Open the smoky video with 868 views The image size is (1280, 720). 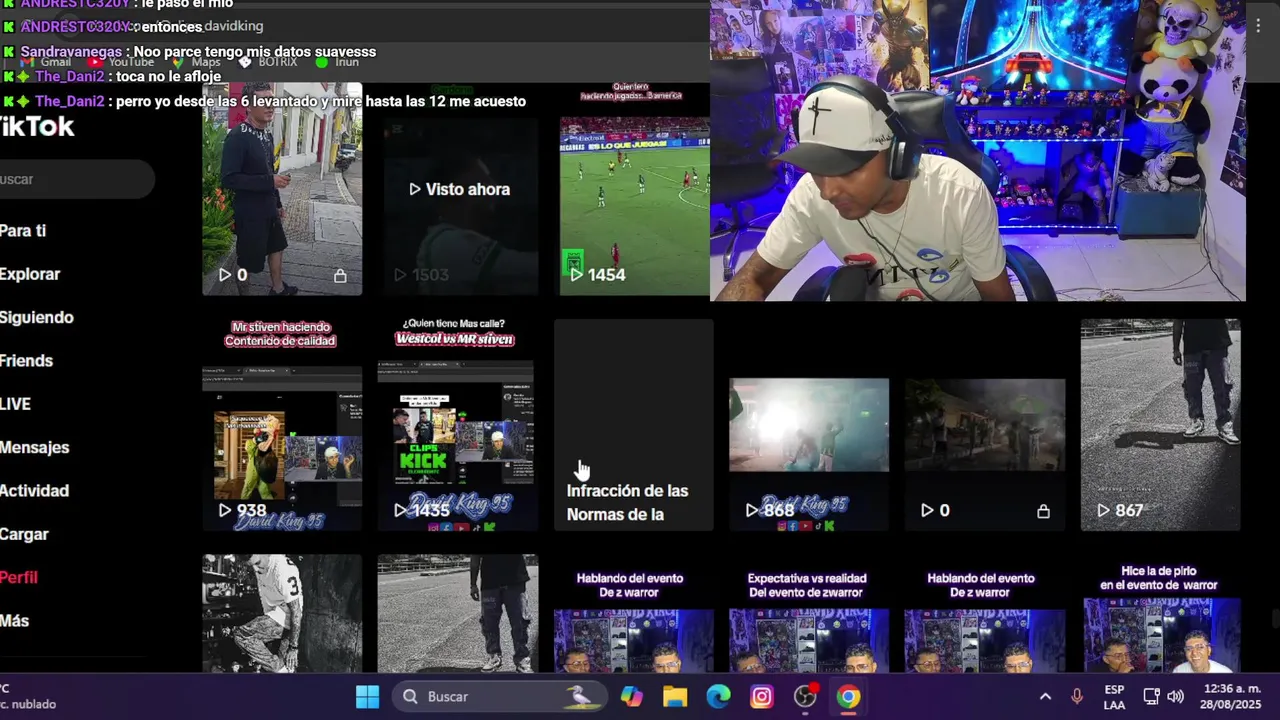(x=809, y=425)
